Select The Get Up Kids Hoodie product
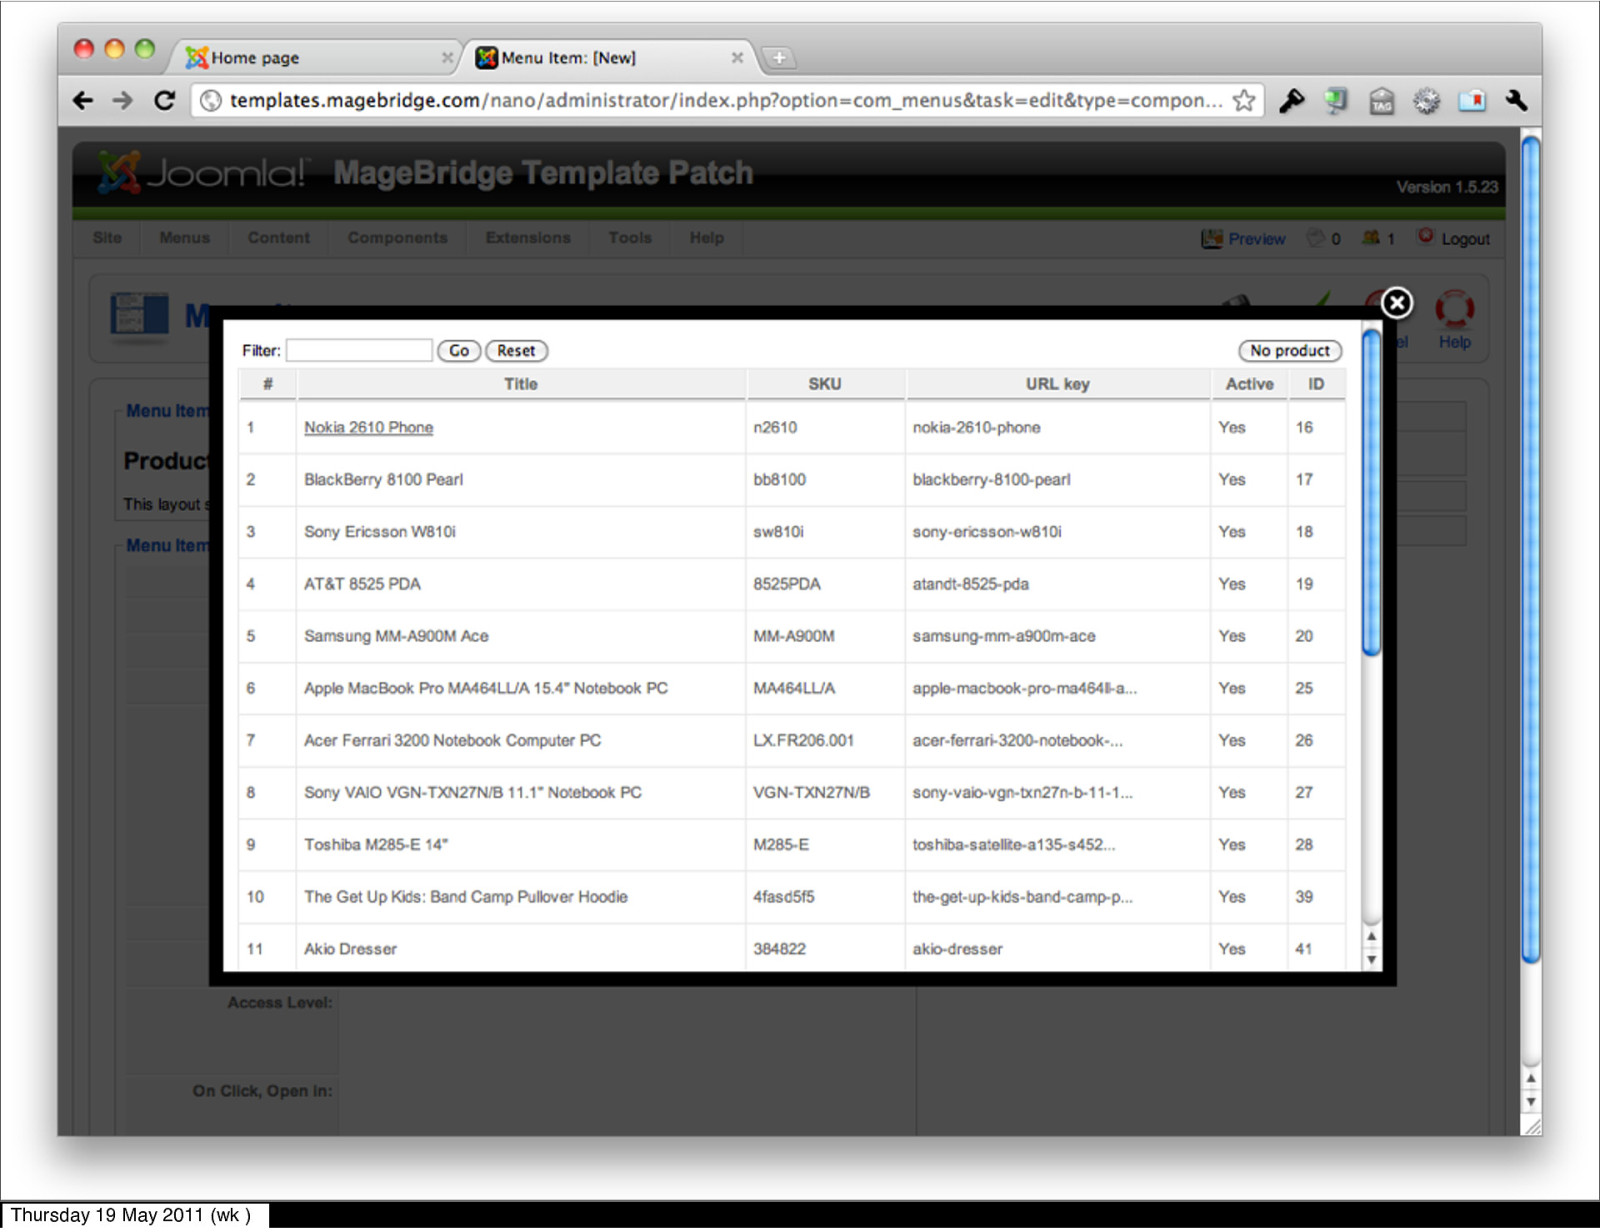 (x=466, y=897)
